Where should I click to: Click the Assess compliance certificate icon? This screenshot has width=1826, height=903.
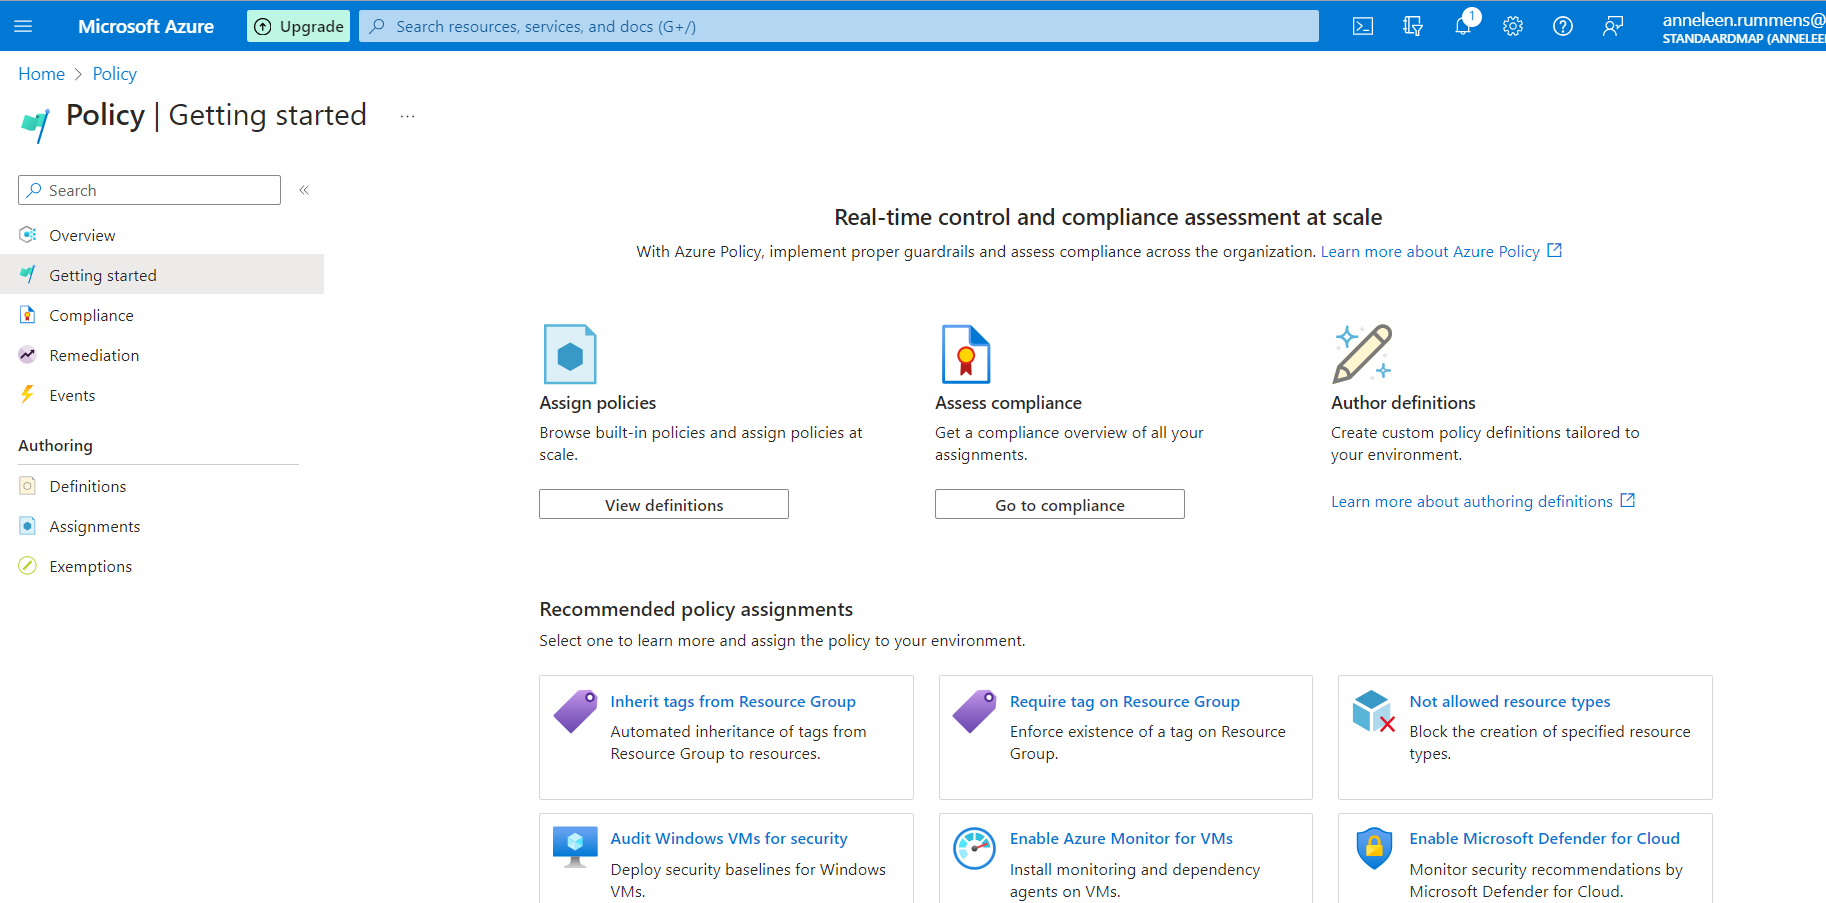966,354
